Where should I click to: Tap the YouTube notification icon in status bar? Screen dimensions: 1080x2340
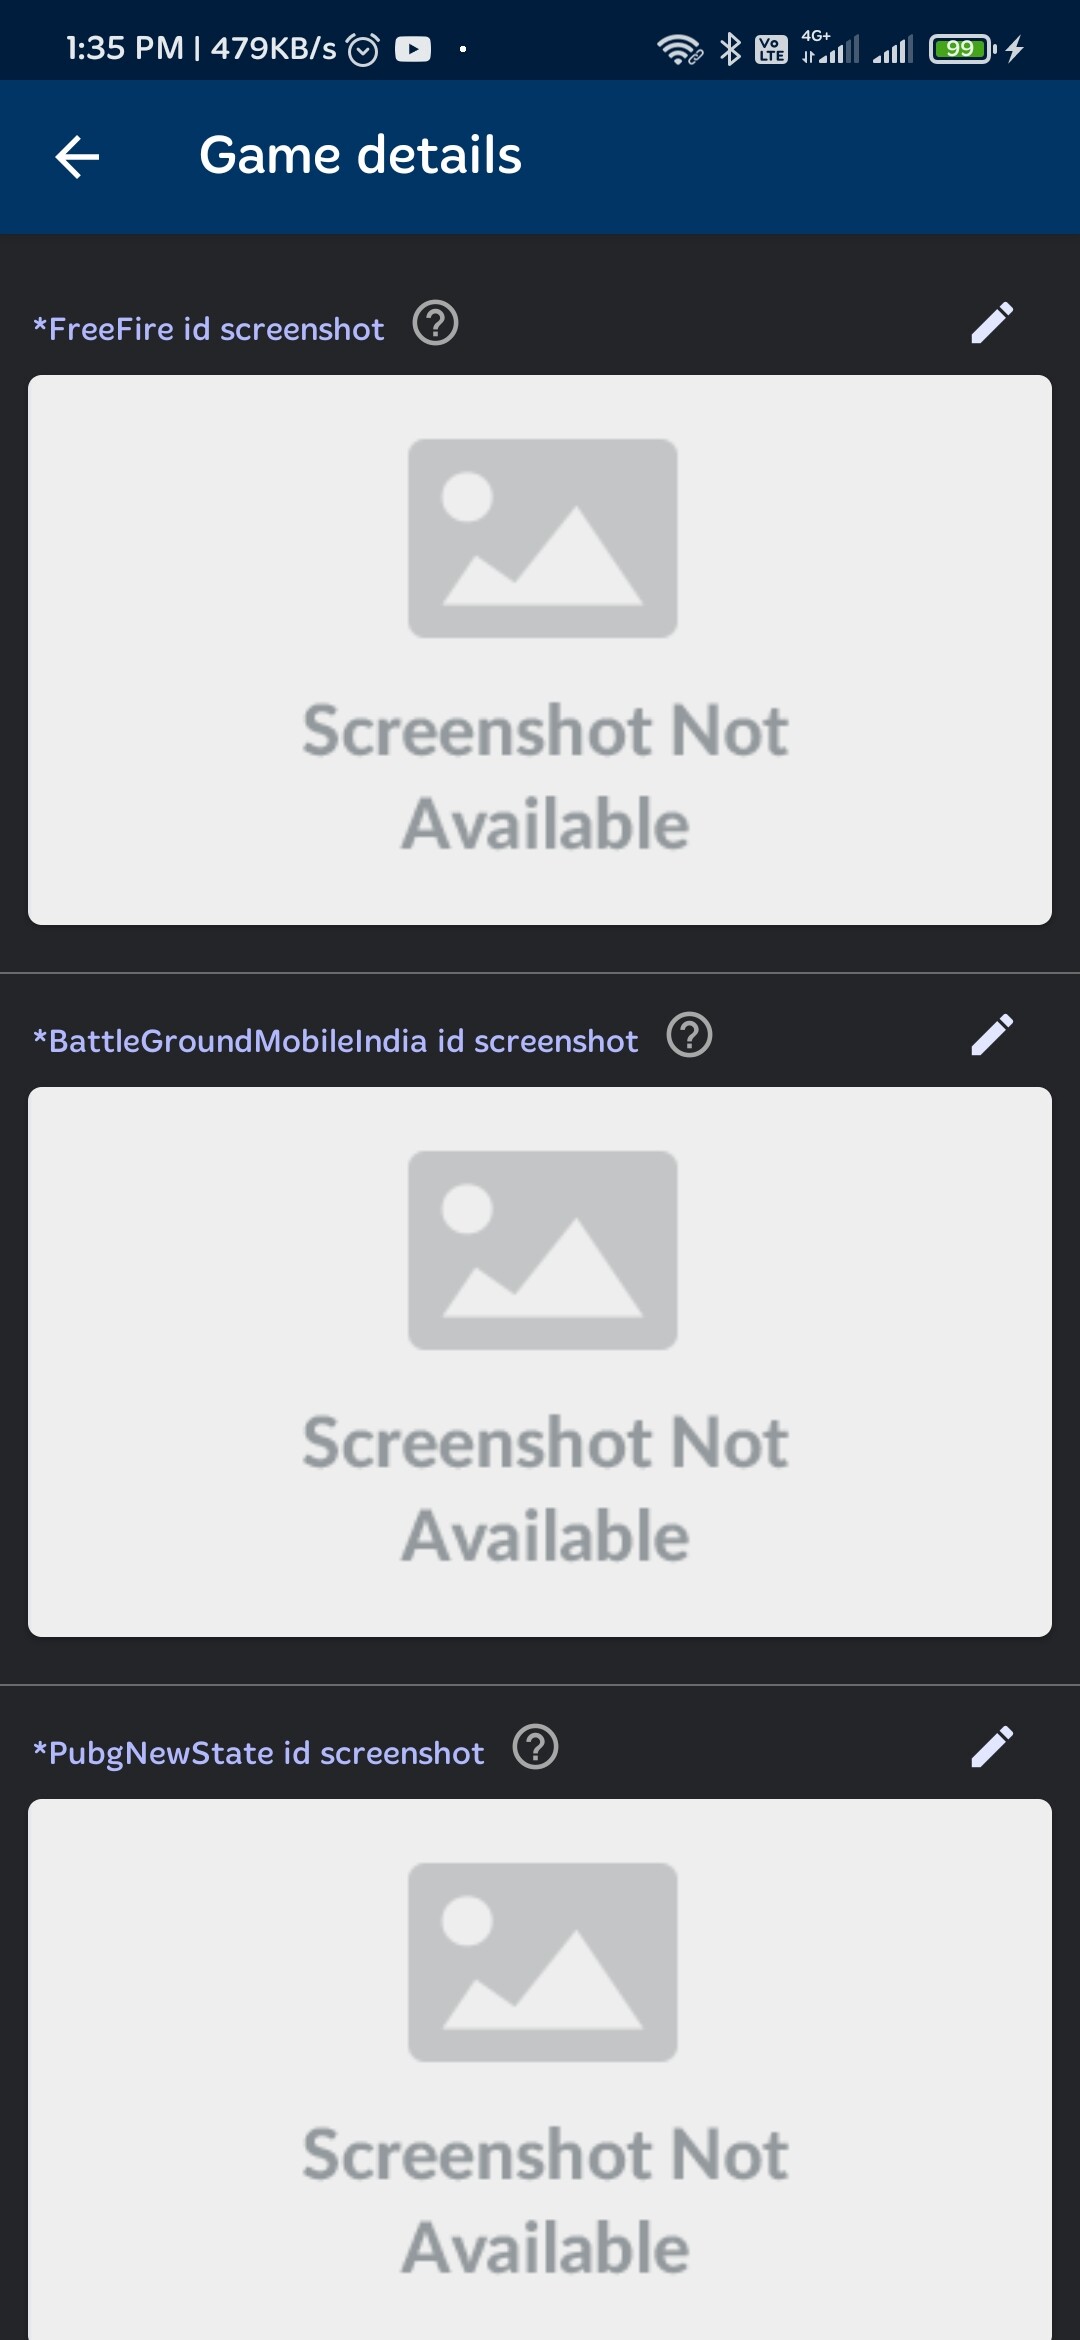(413, 48)
